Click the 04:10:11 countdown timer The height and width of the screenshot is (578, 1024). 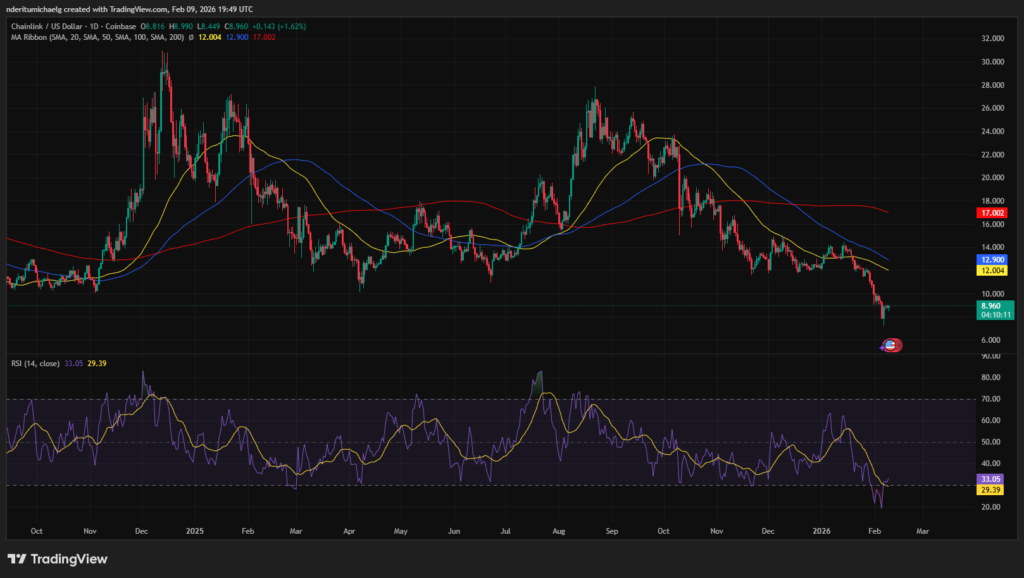(995, 316)
